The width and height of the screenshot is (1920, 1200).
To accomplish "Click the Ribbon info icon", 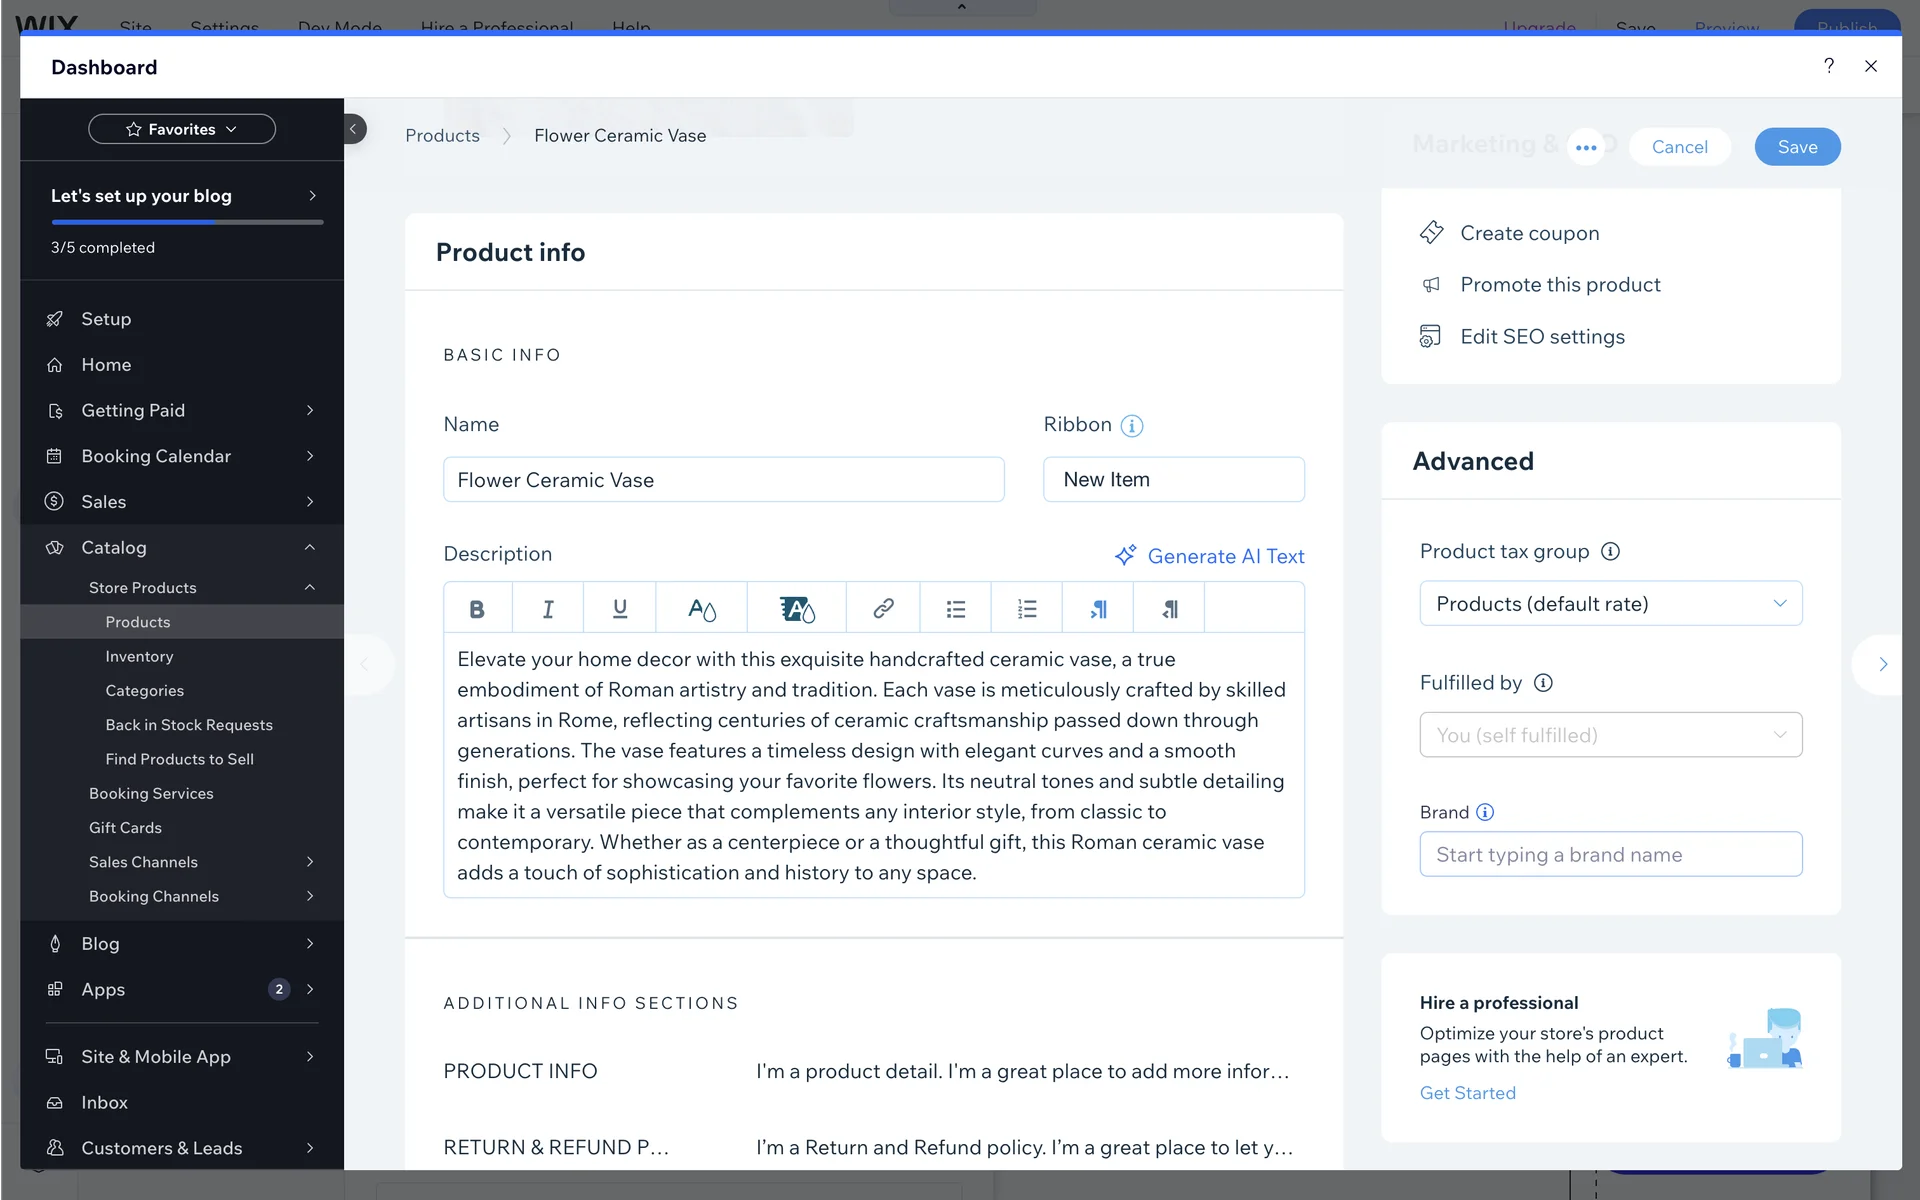I will click(1132, 426).
